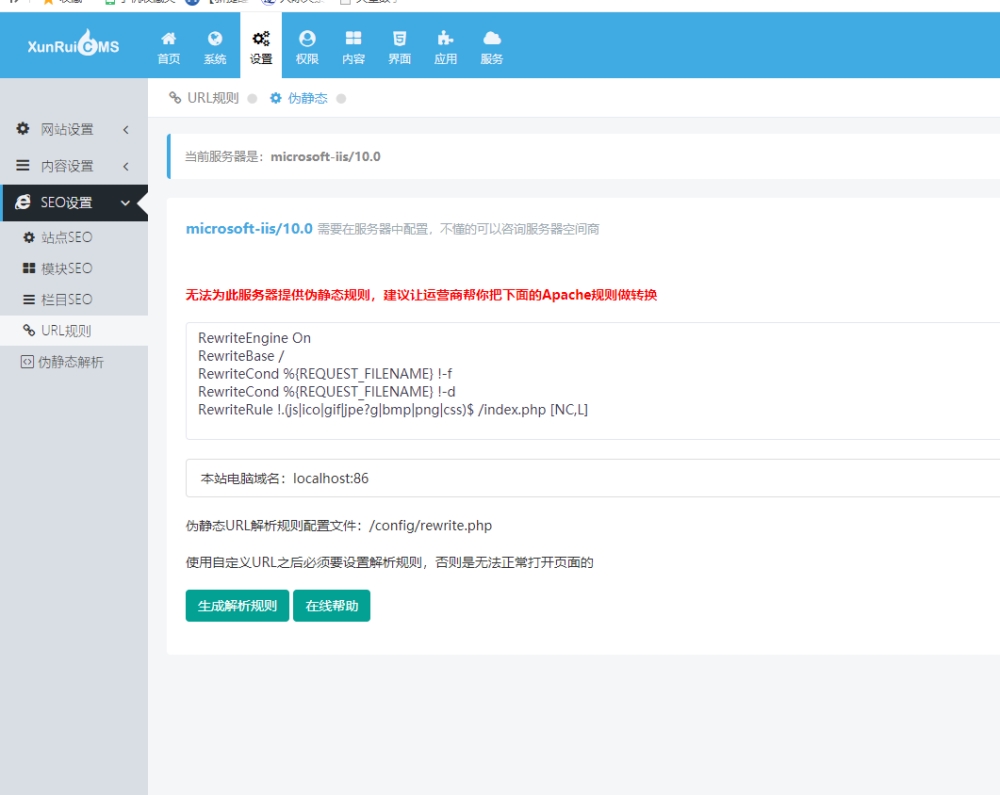Expand the 网站设置 chevron

point(126,129)
